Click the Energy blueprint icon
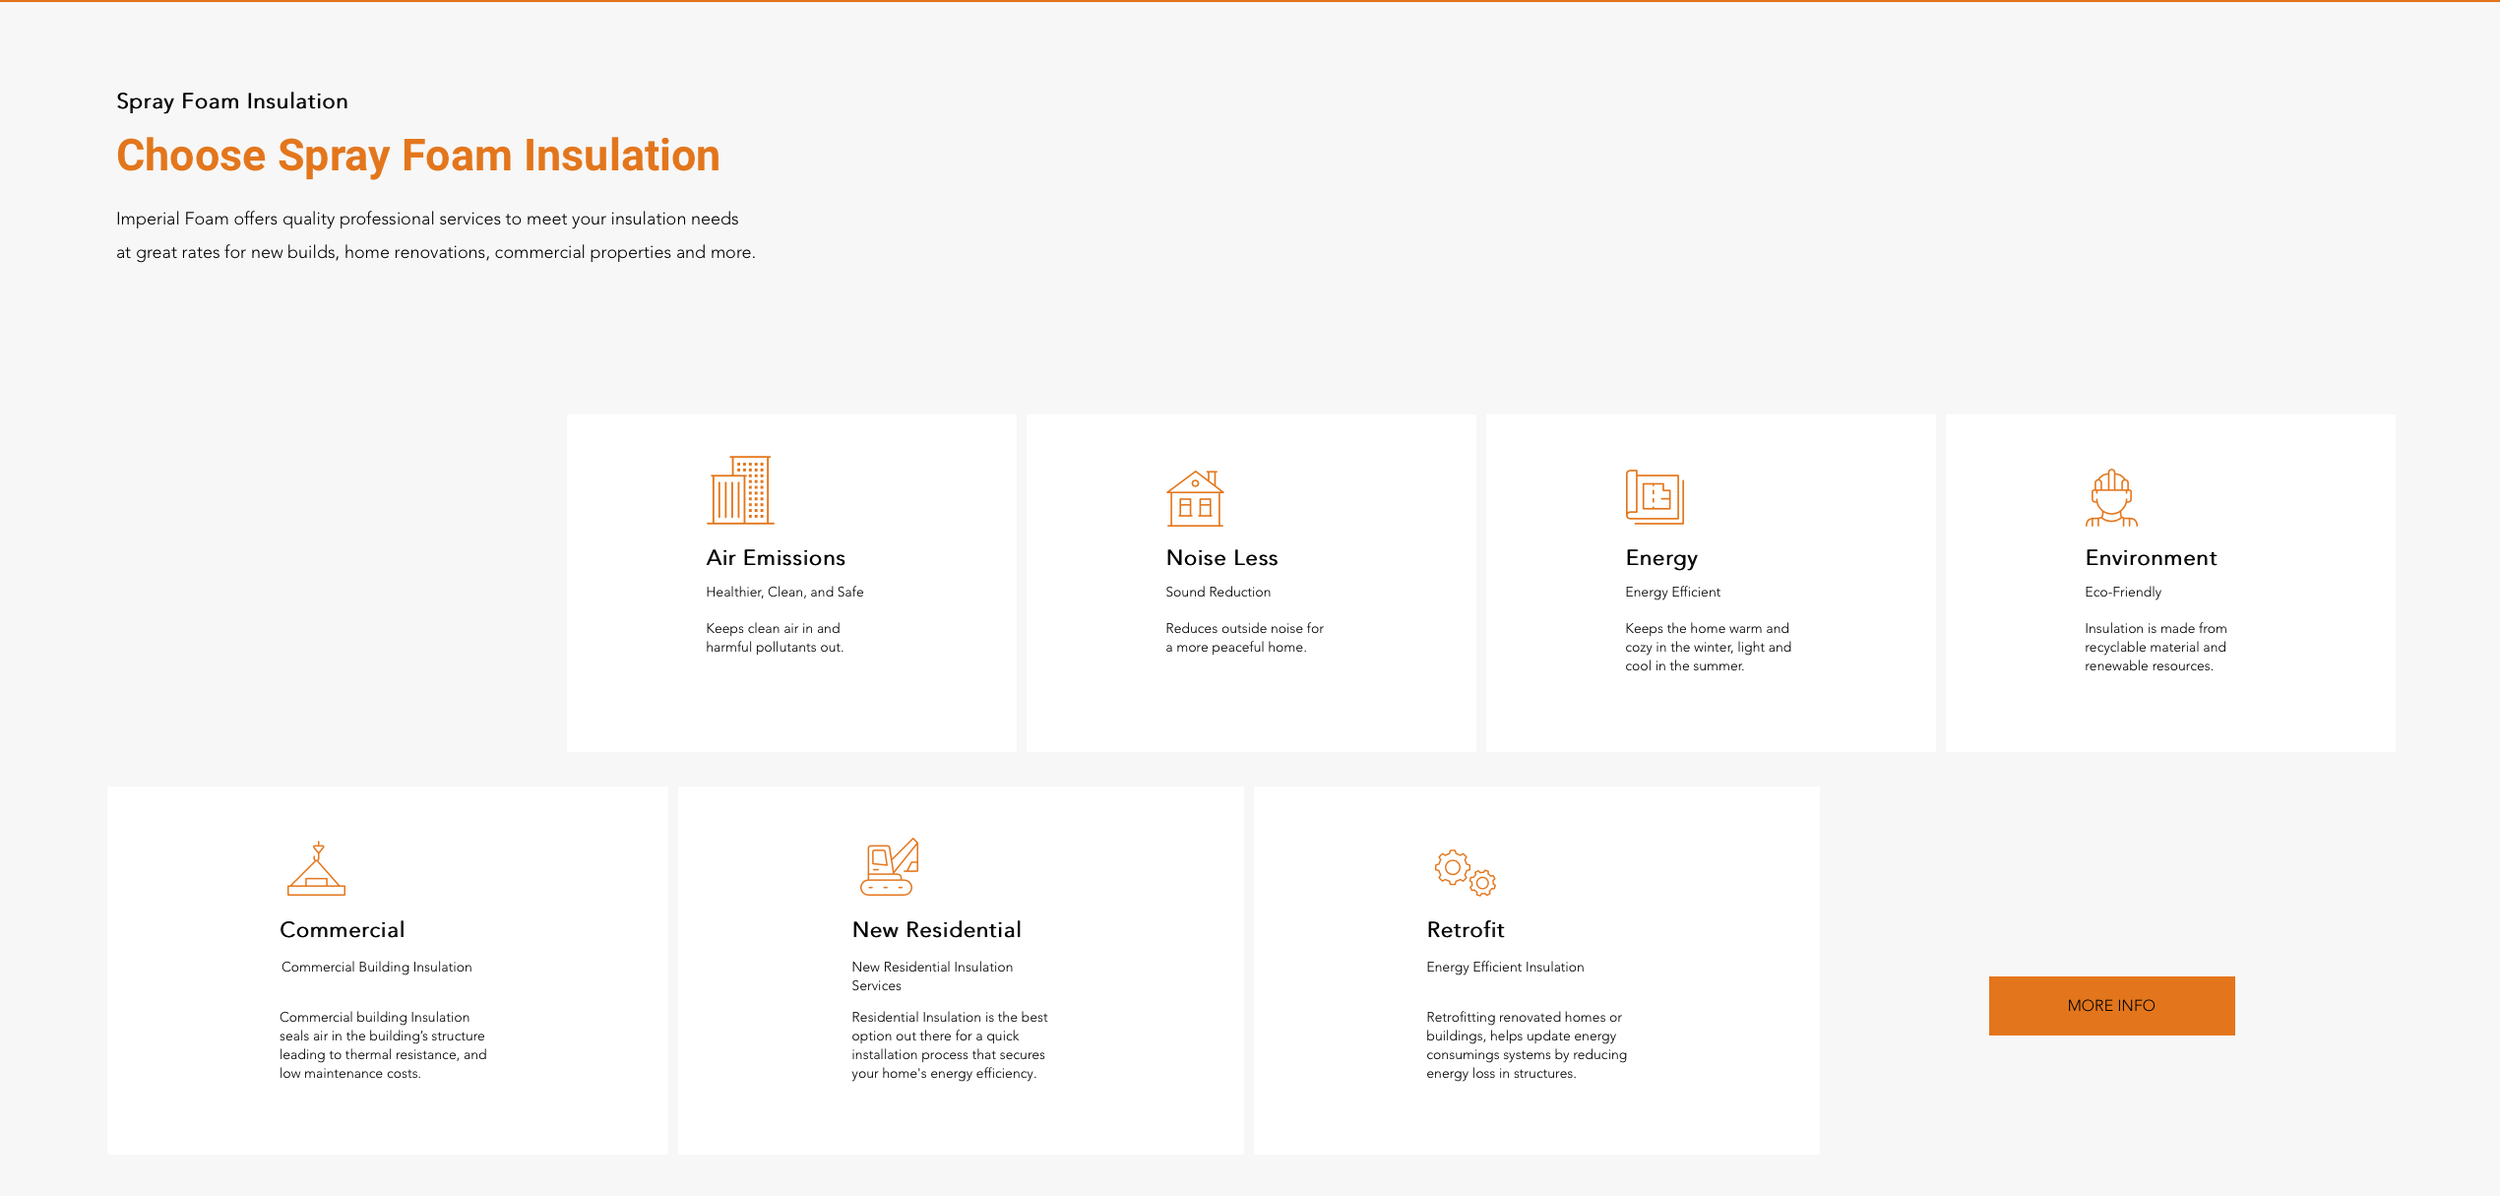The height and width of the screenshot is (1196, 2500). tap(1657, 497)
